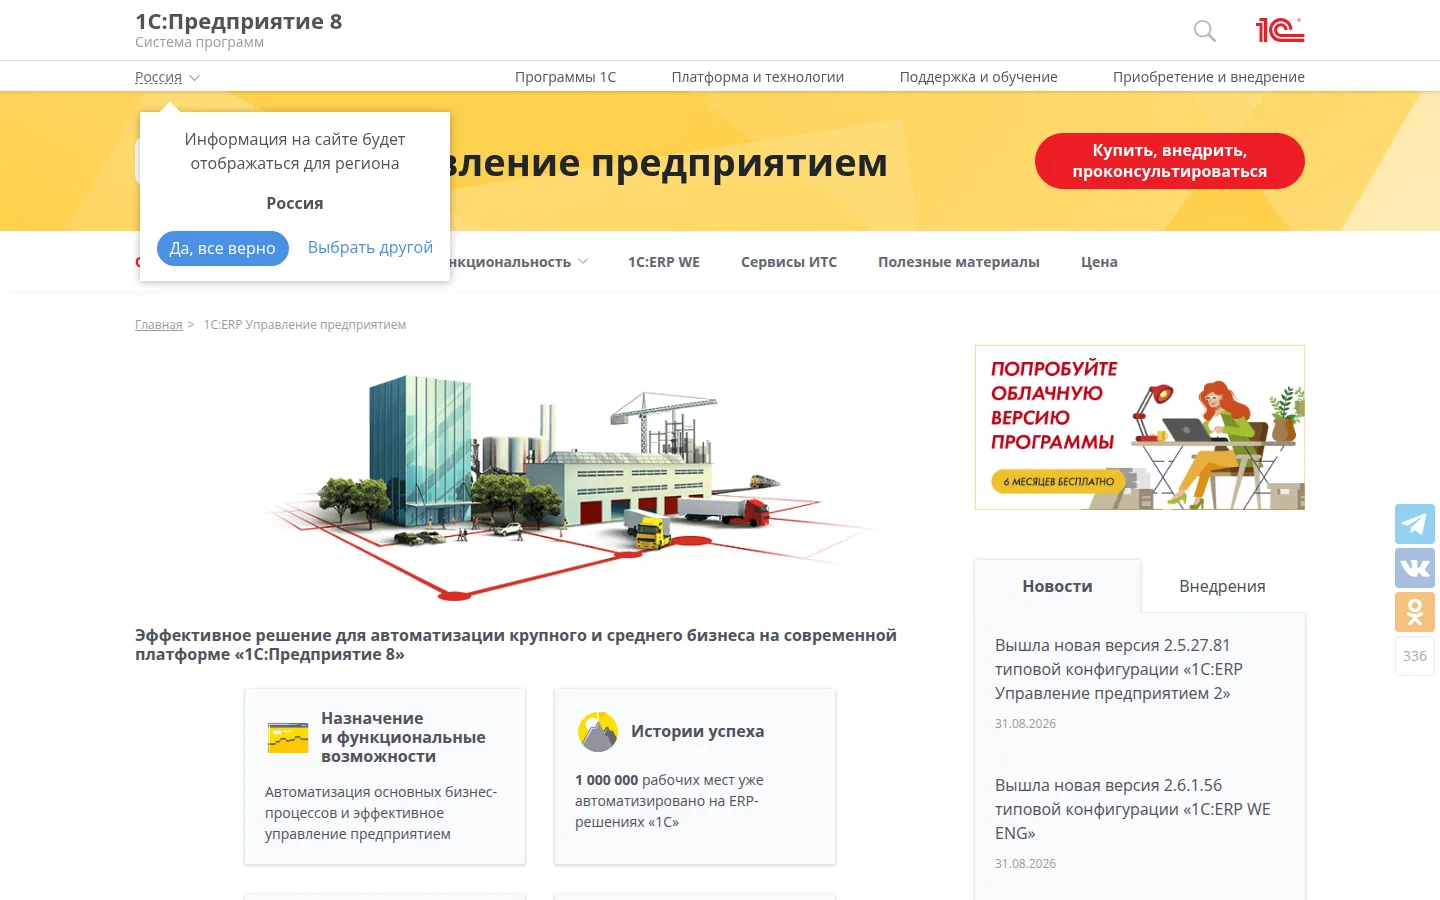Open the cloud version trial banner
This screenshot has height=900, width=1440.
coord(1140,427)
